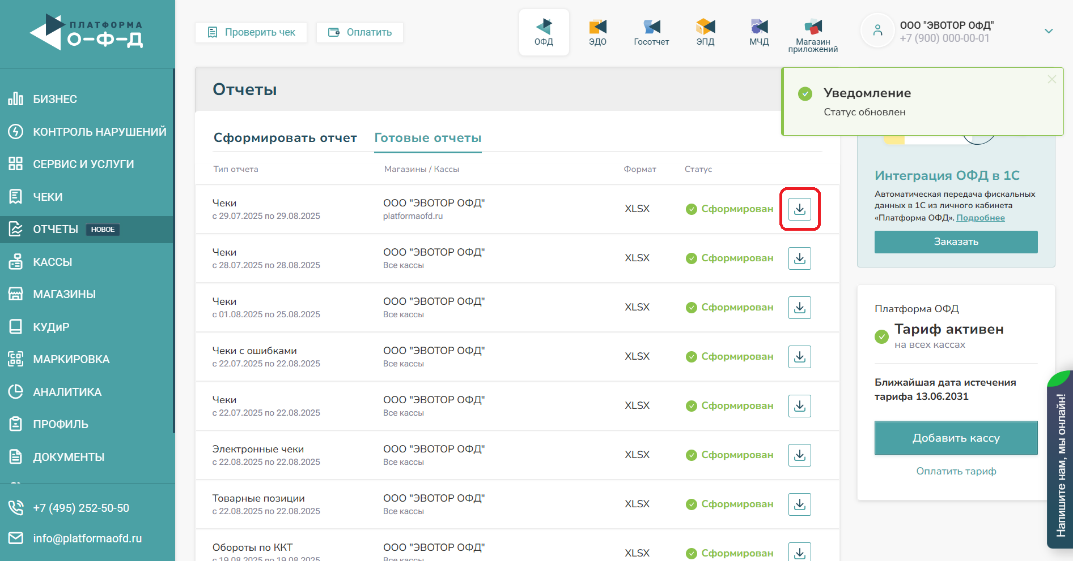The image size is (1073, 561).
Task: Open the Госотчет service icon
Action: coord(652,32)
